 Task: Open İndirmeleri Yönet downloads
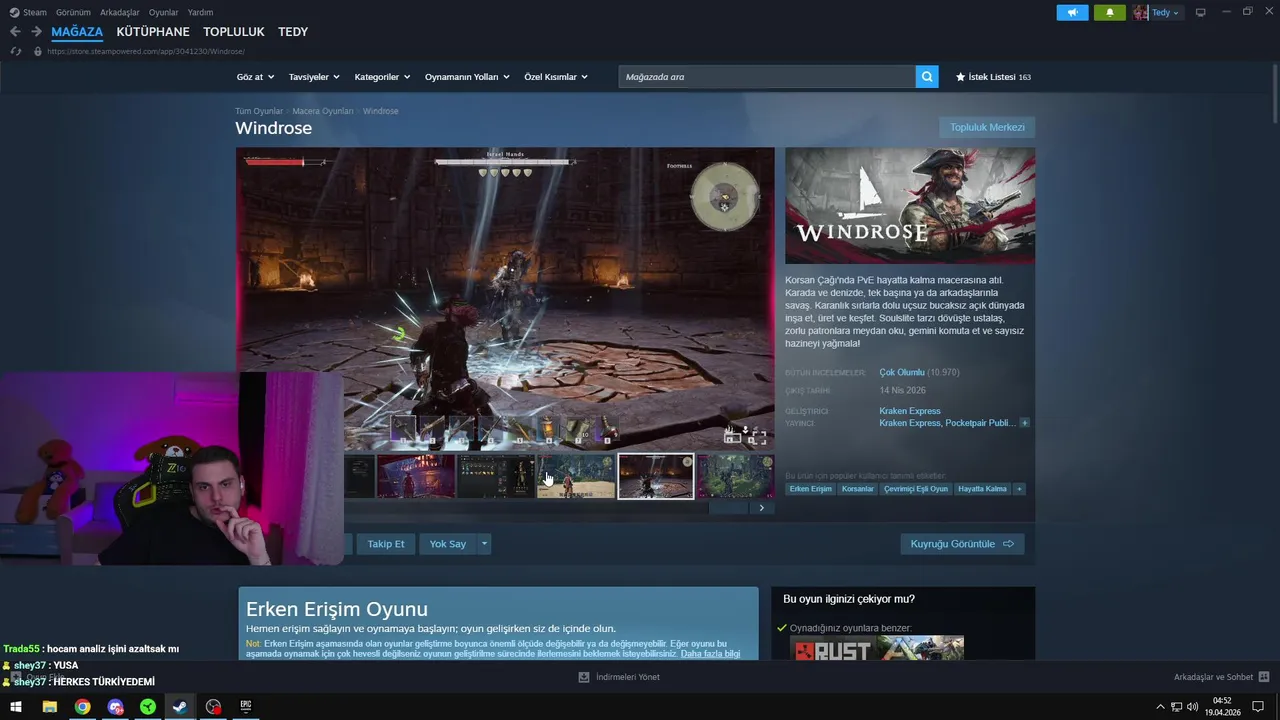(619, 677)
